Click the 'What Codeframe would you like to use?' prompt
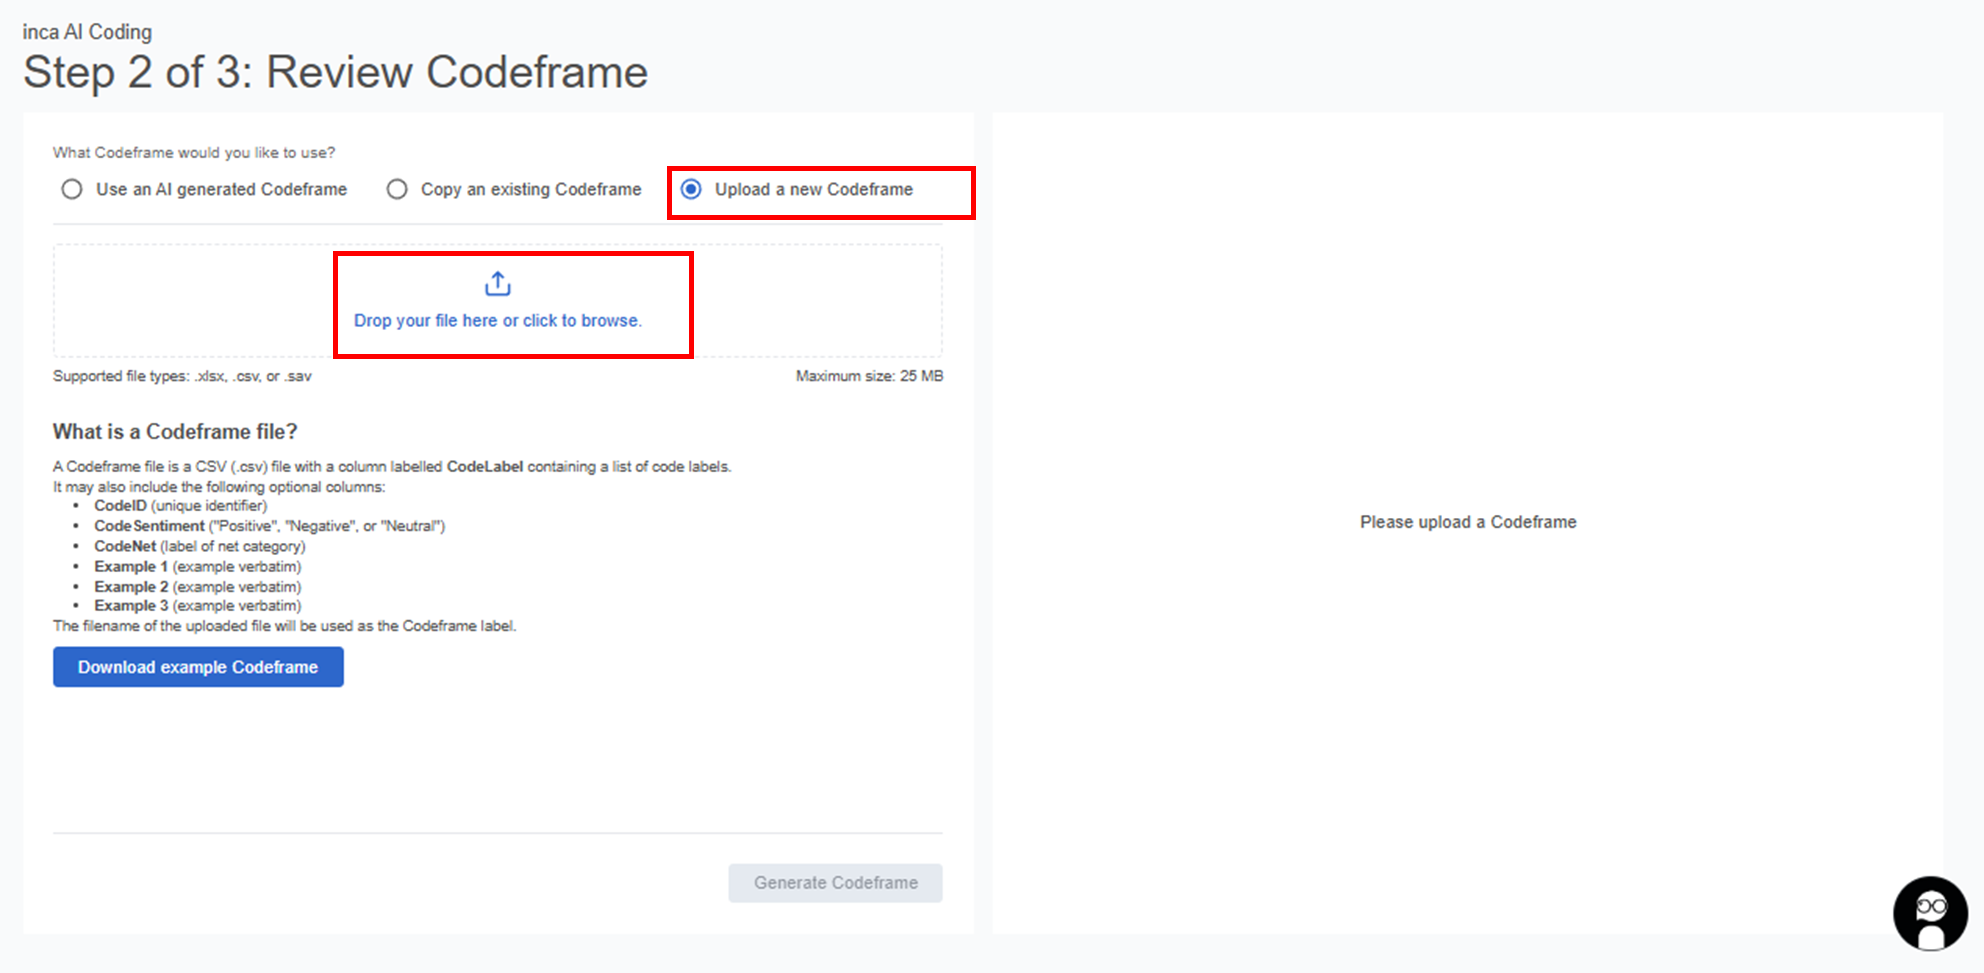1984x973 pixels. tap(194, 152)
